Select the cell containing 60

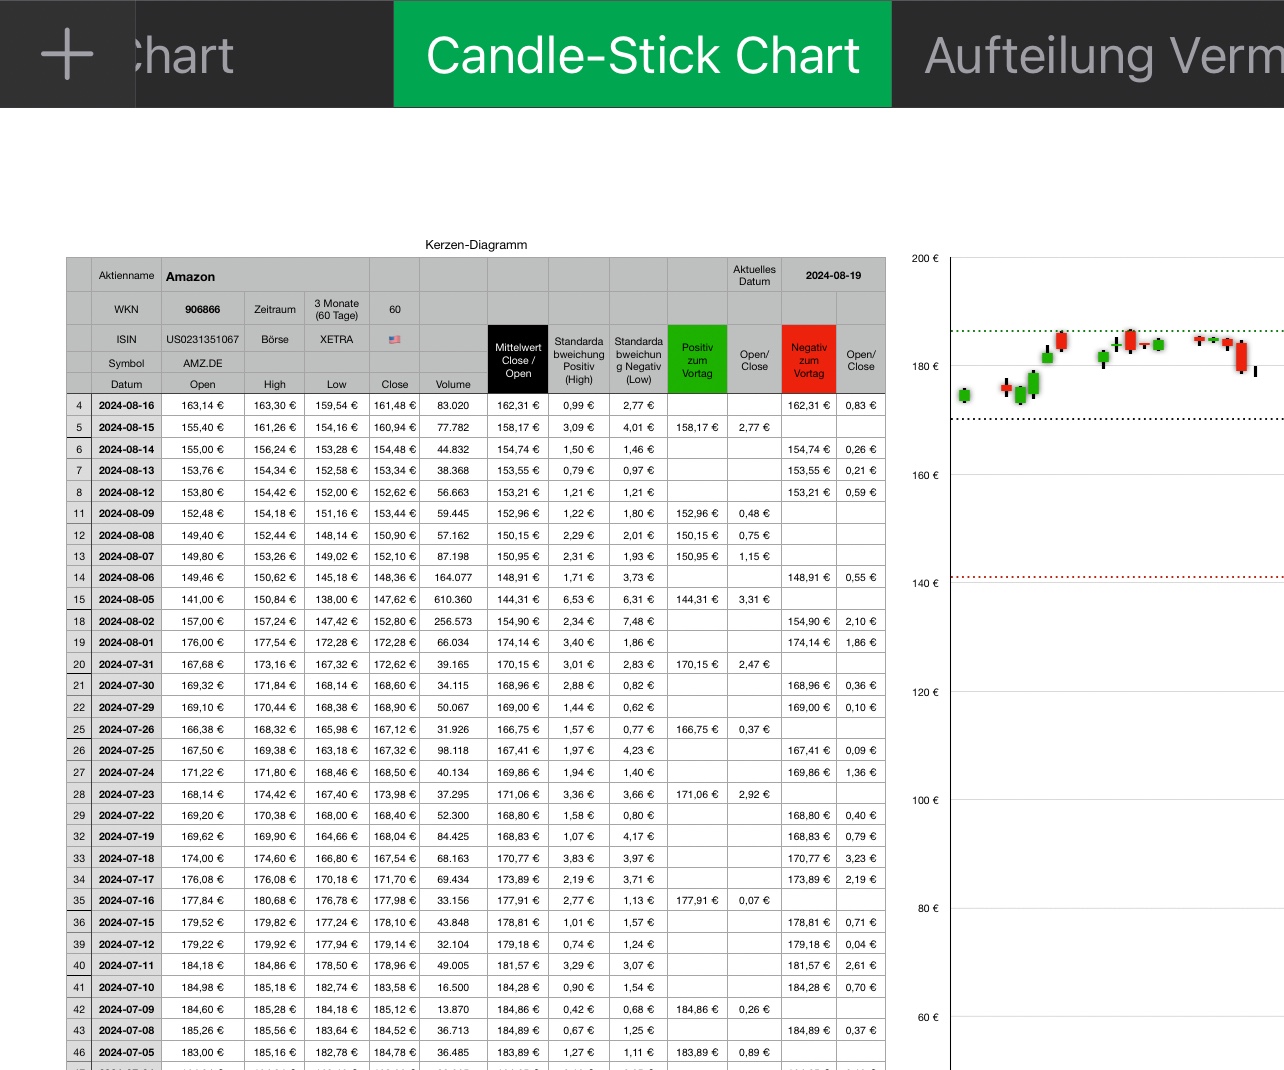pos(395,309)
